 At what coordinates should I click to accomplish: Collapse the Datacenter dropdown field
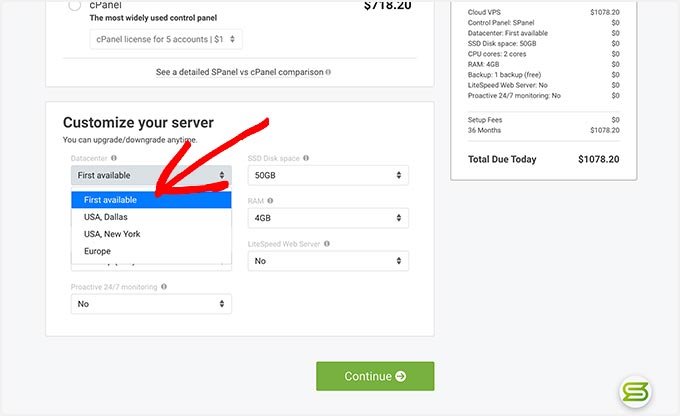(151, 175)
